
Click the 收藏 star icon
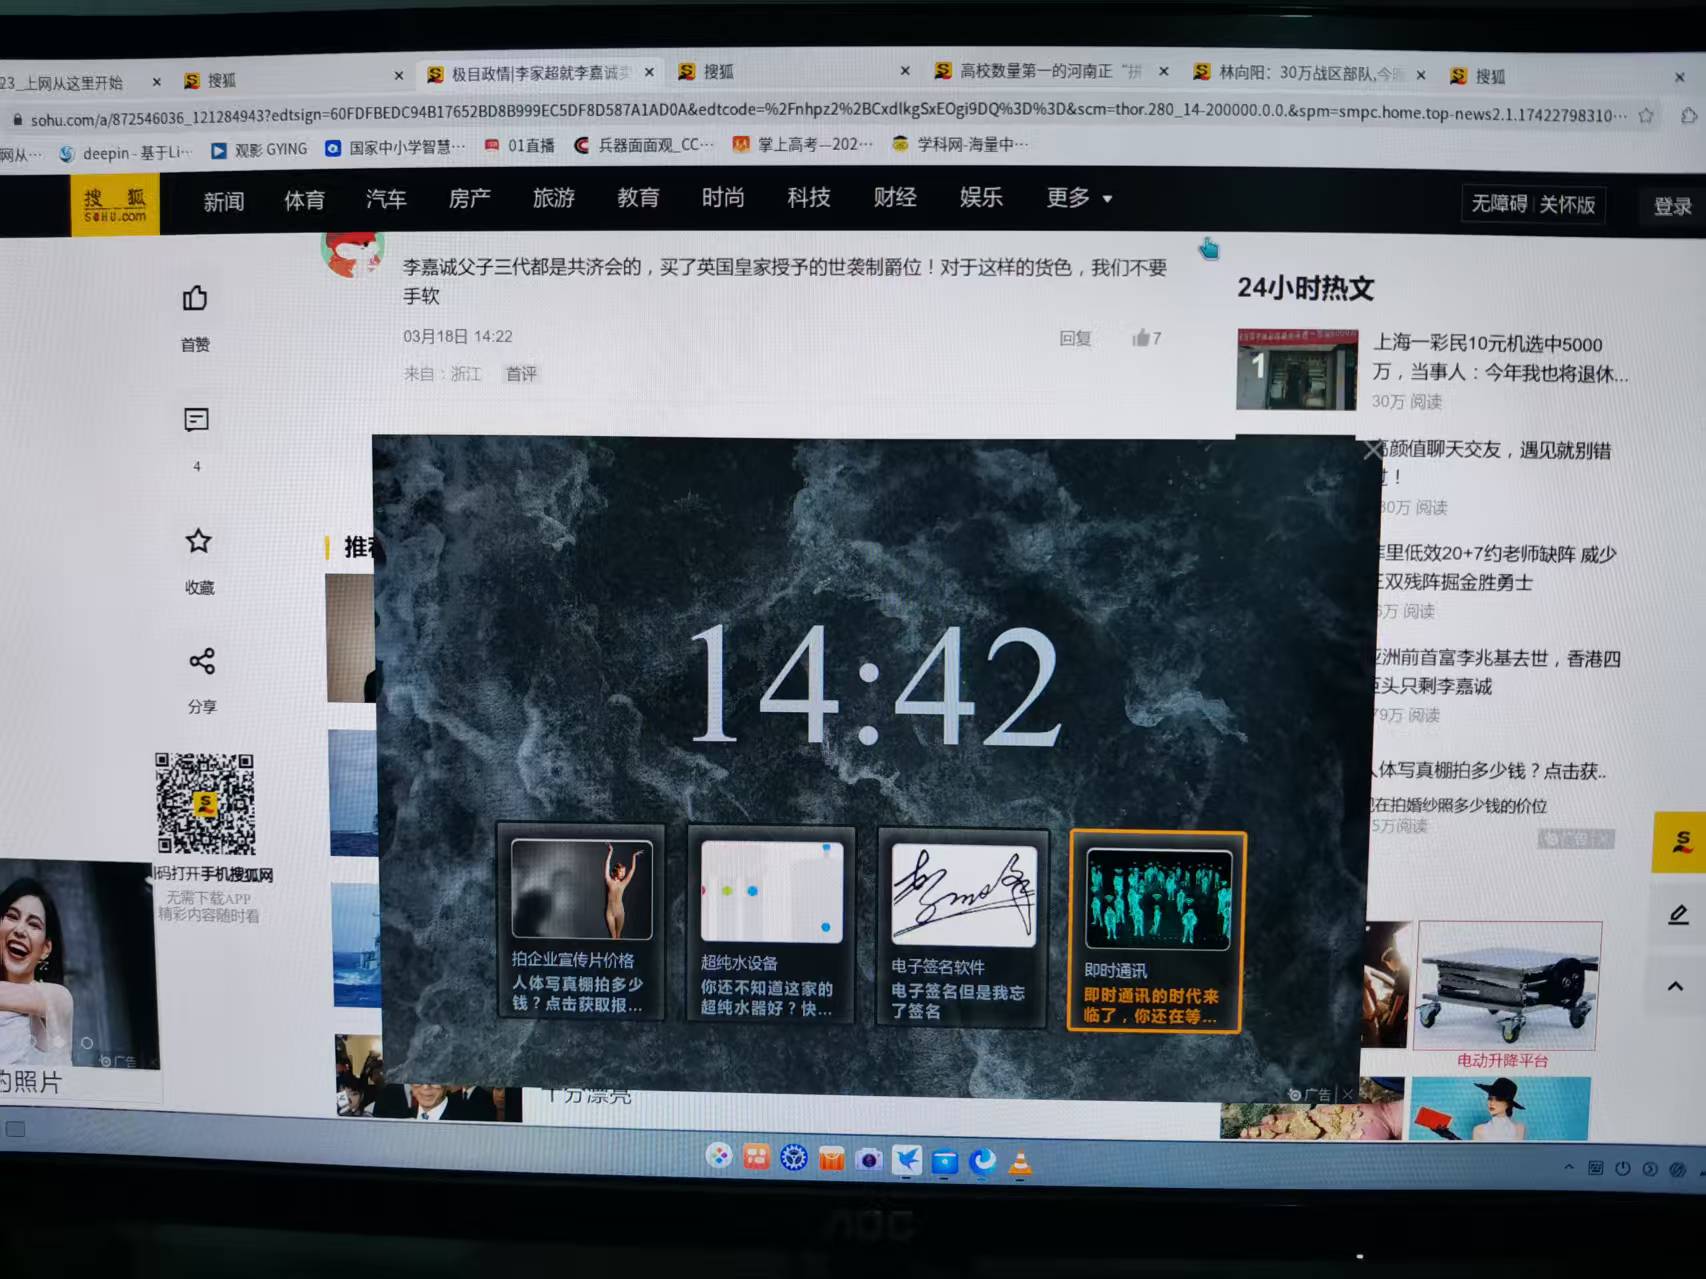(x=198, y=541)
